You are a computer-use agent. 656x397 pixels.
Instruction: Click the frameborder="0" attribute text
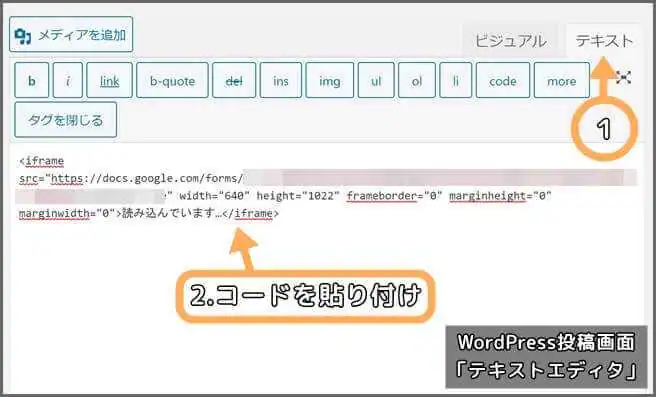(394, 196)
